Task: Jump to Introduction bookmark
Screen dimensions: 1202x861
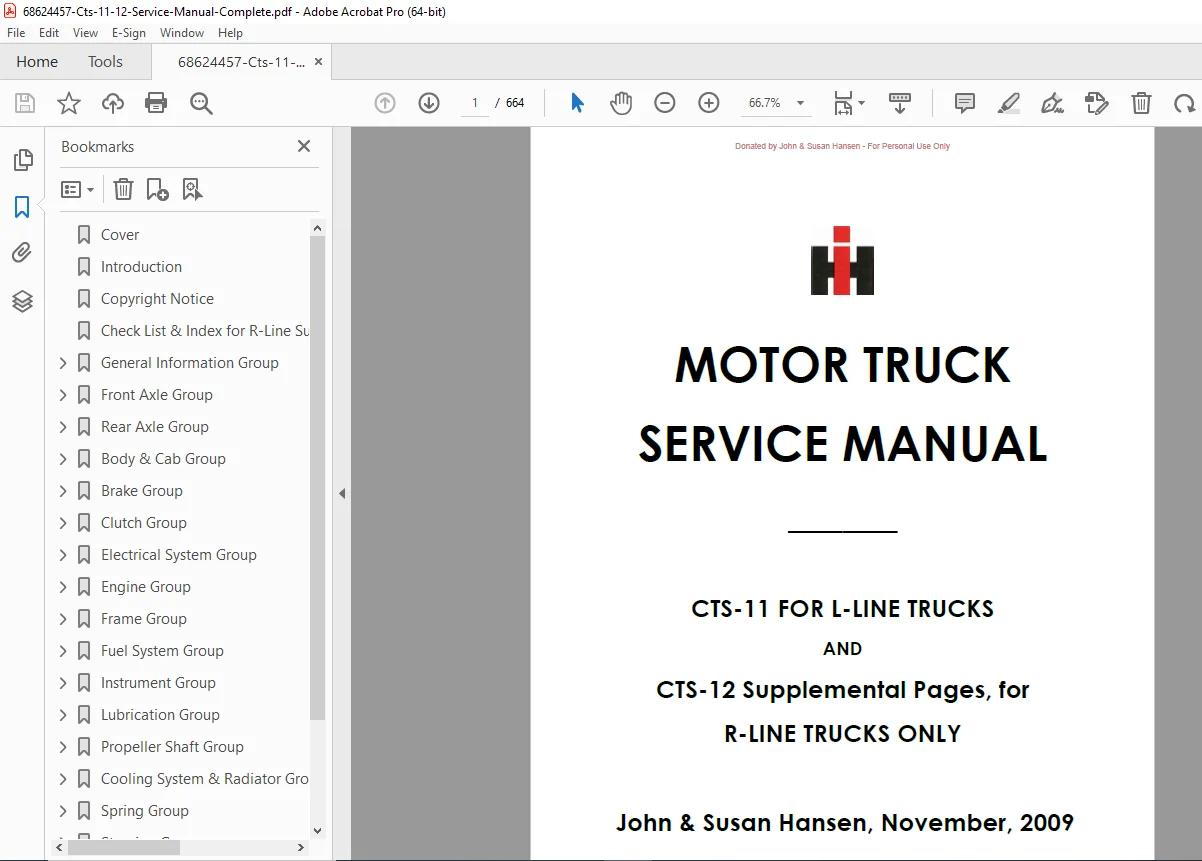Action: coord(141,267)
